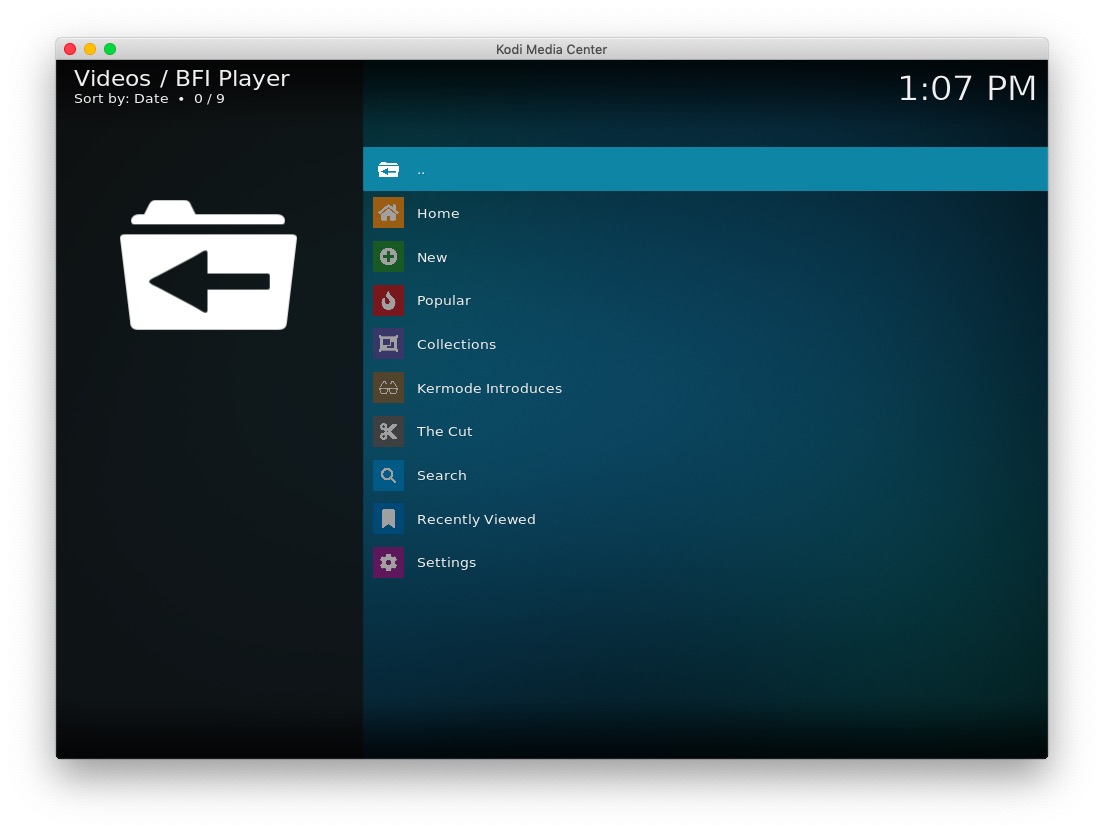Click the green New plus icon

pyautogui.click(x=388, y=257)
